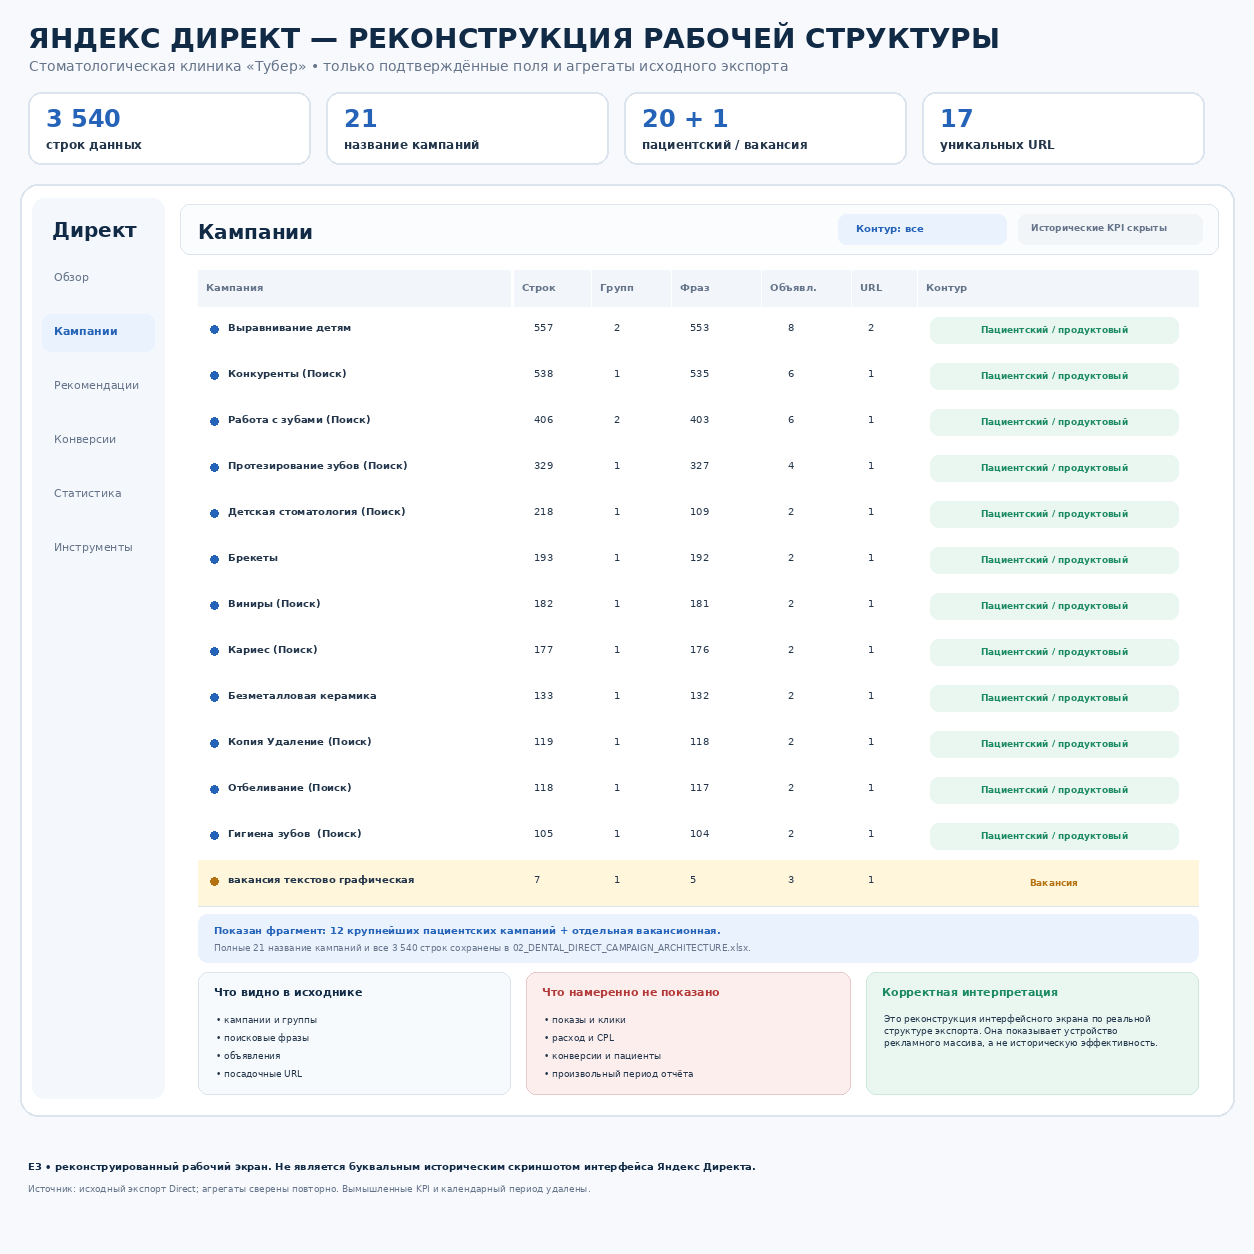The height and width of the screenshot is (1254, 1254).
Task: Click the dot beside Гигиена зубов (Поиск)
Action: coord(214,835)
